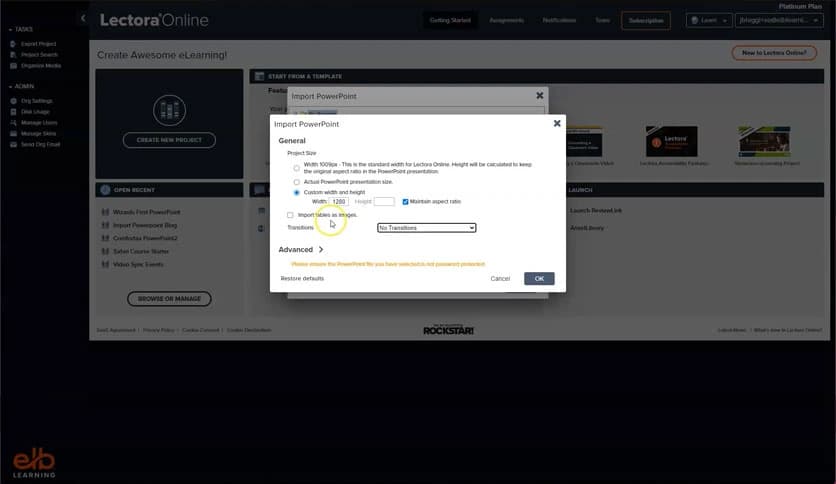Click OK in Import PowerPoint dialog
This screenshot has width=836, height=484.
[539, 278]
